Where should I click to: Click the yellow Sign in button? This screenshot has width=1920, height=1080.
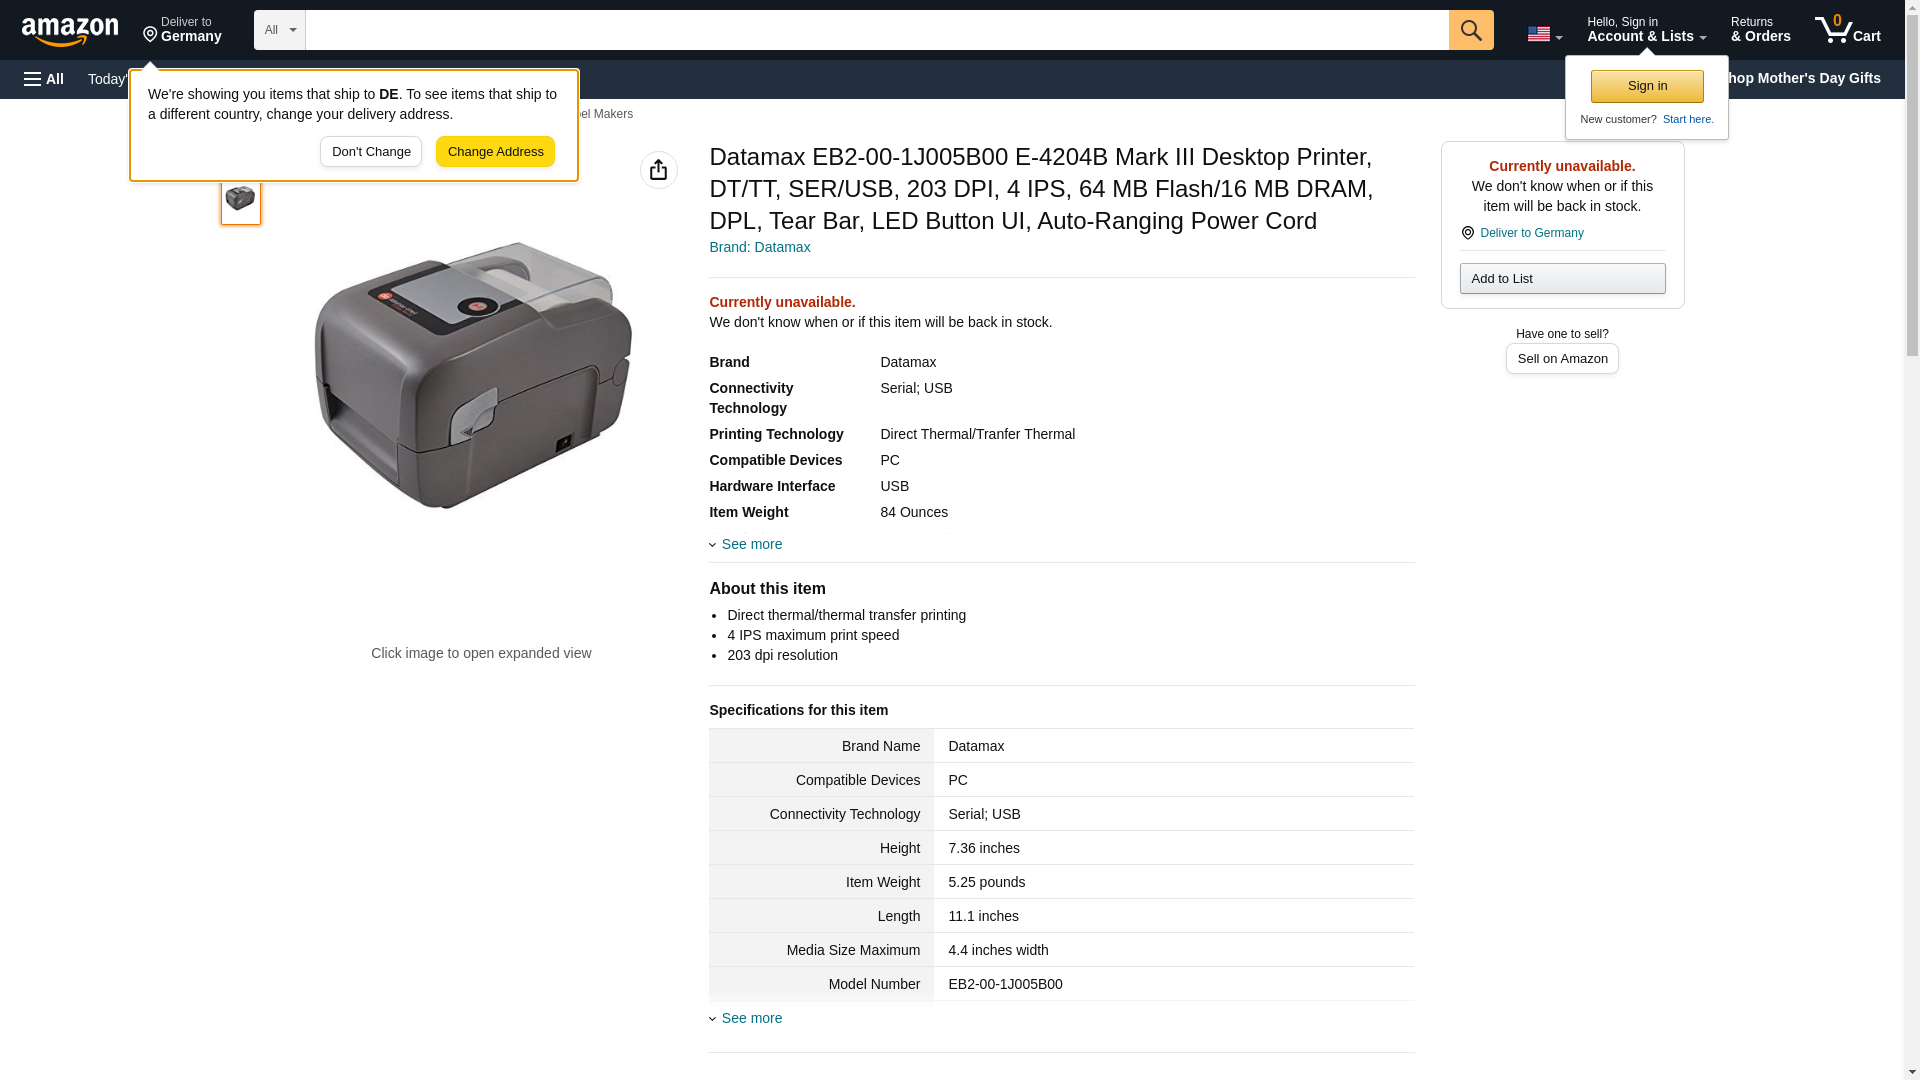[1646, 86]
